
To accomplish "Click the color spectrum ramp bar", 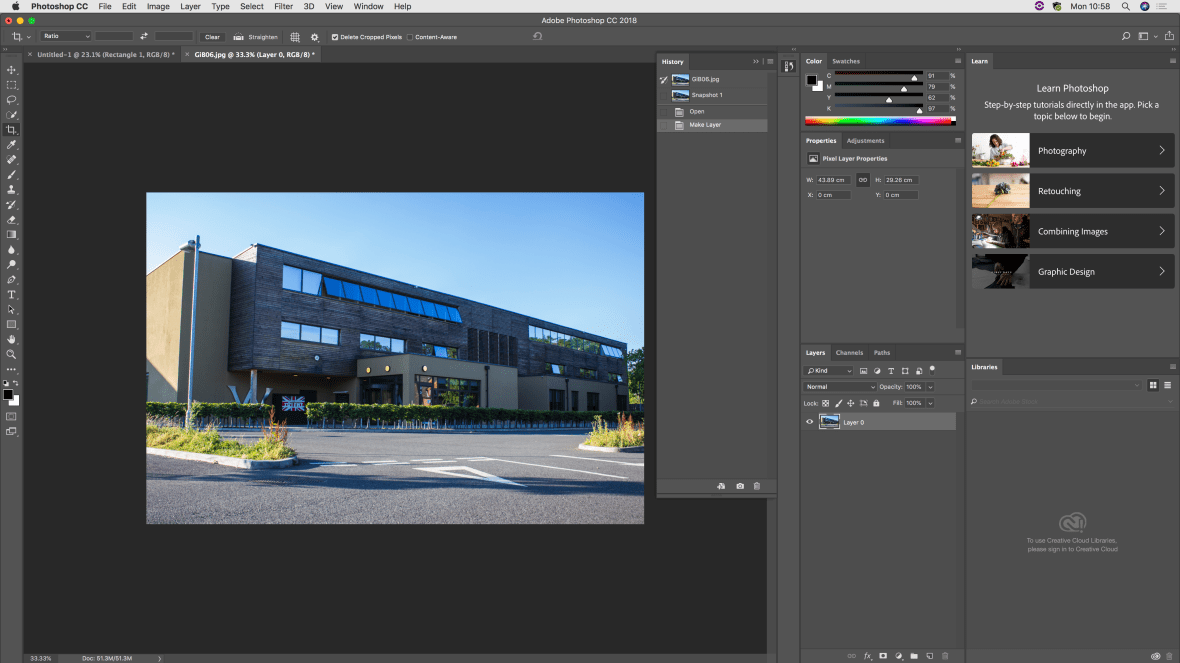I will pyautogui.click(x=880, y=122).
